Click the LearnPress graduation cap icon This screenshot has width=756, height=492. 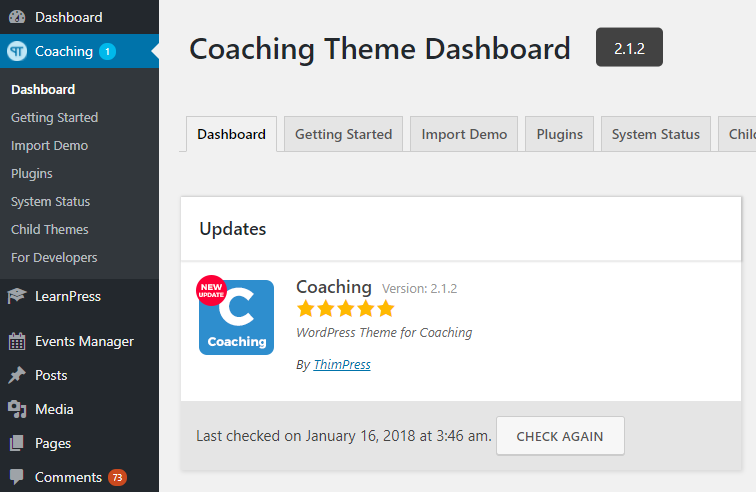(x=17, y=296)
